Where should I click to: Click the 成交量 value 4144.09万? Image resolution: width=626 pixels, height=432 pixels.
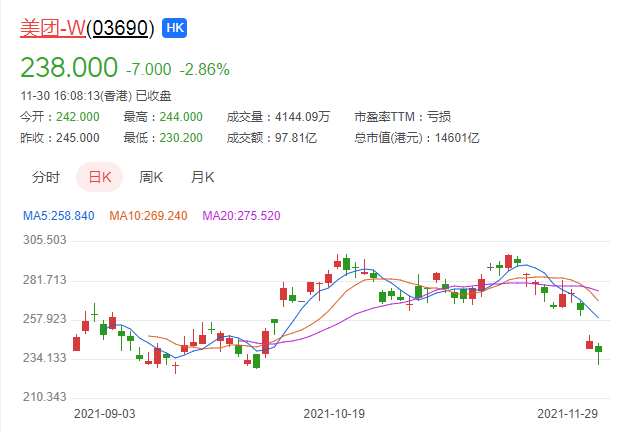tap(302, 117)
